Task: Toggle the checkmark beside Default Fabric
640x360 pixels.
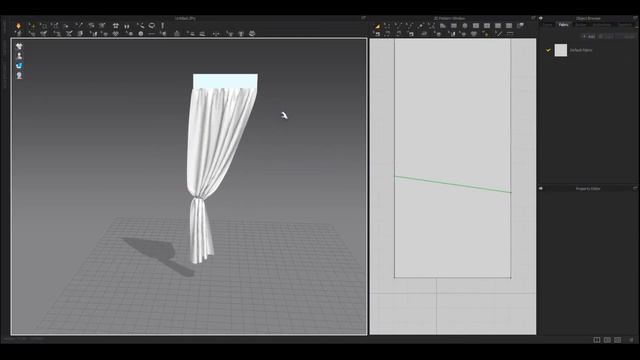Action: pyautogui.click(x=548, y=50)
